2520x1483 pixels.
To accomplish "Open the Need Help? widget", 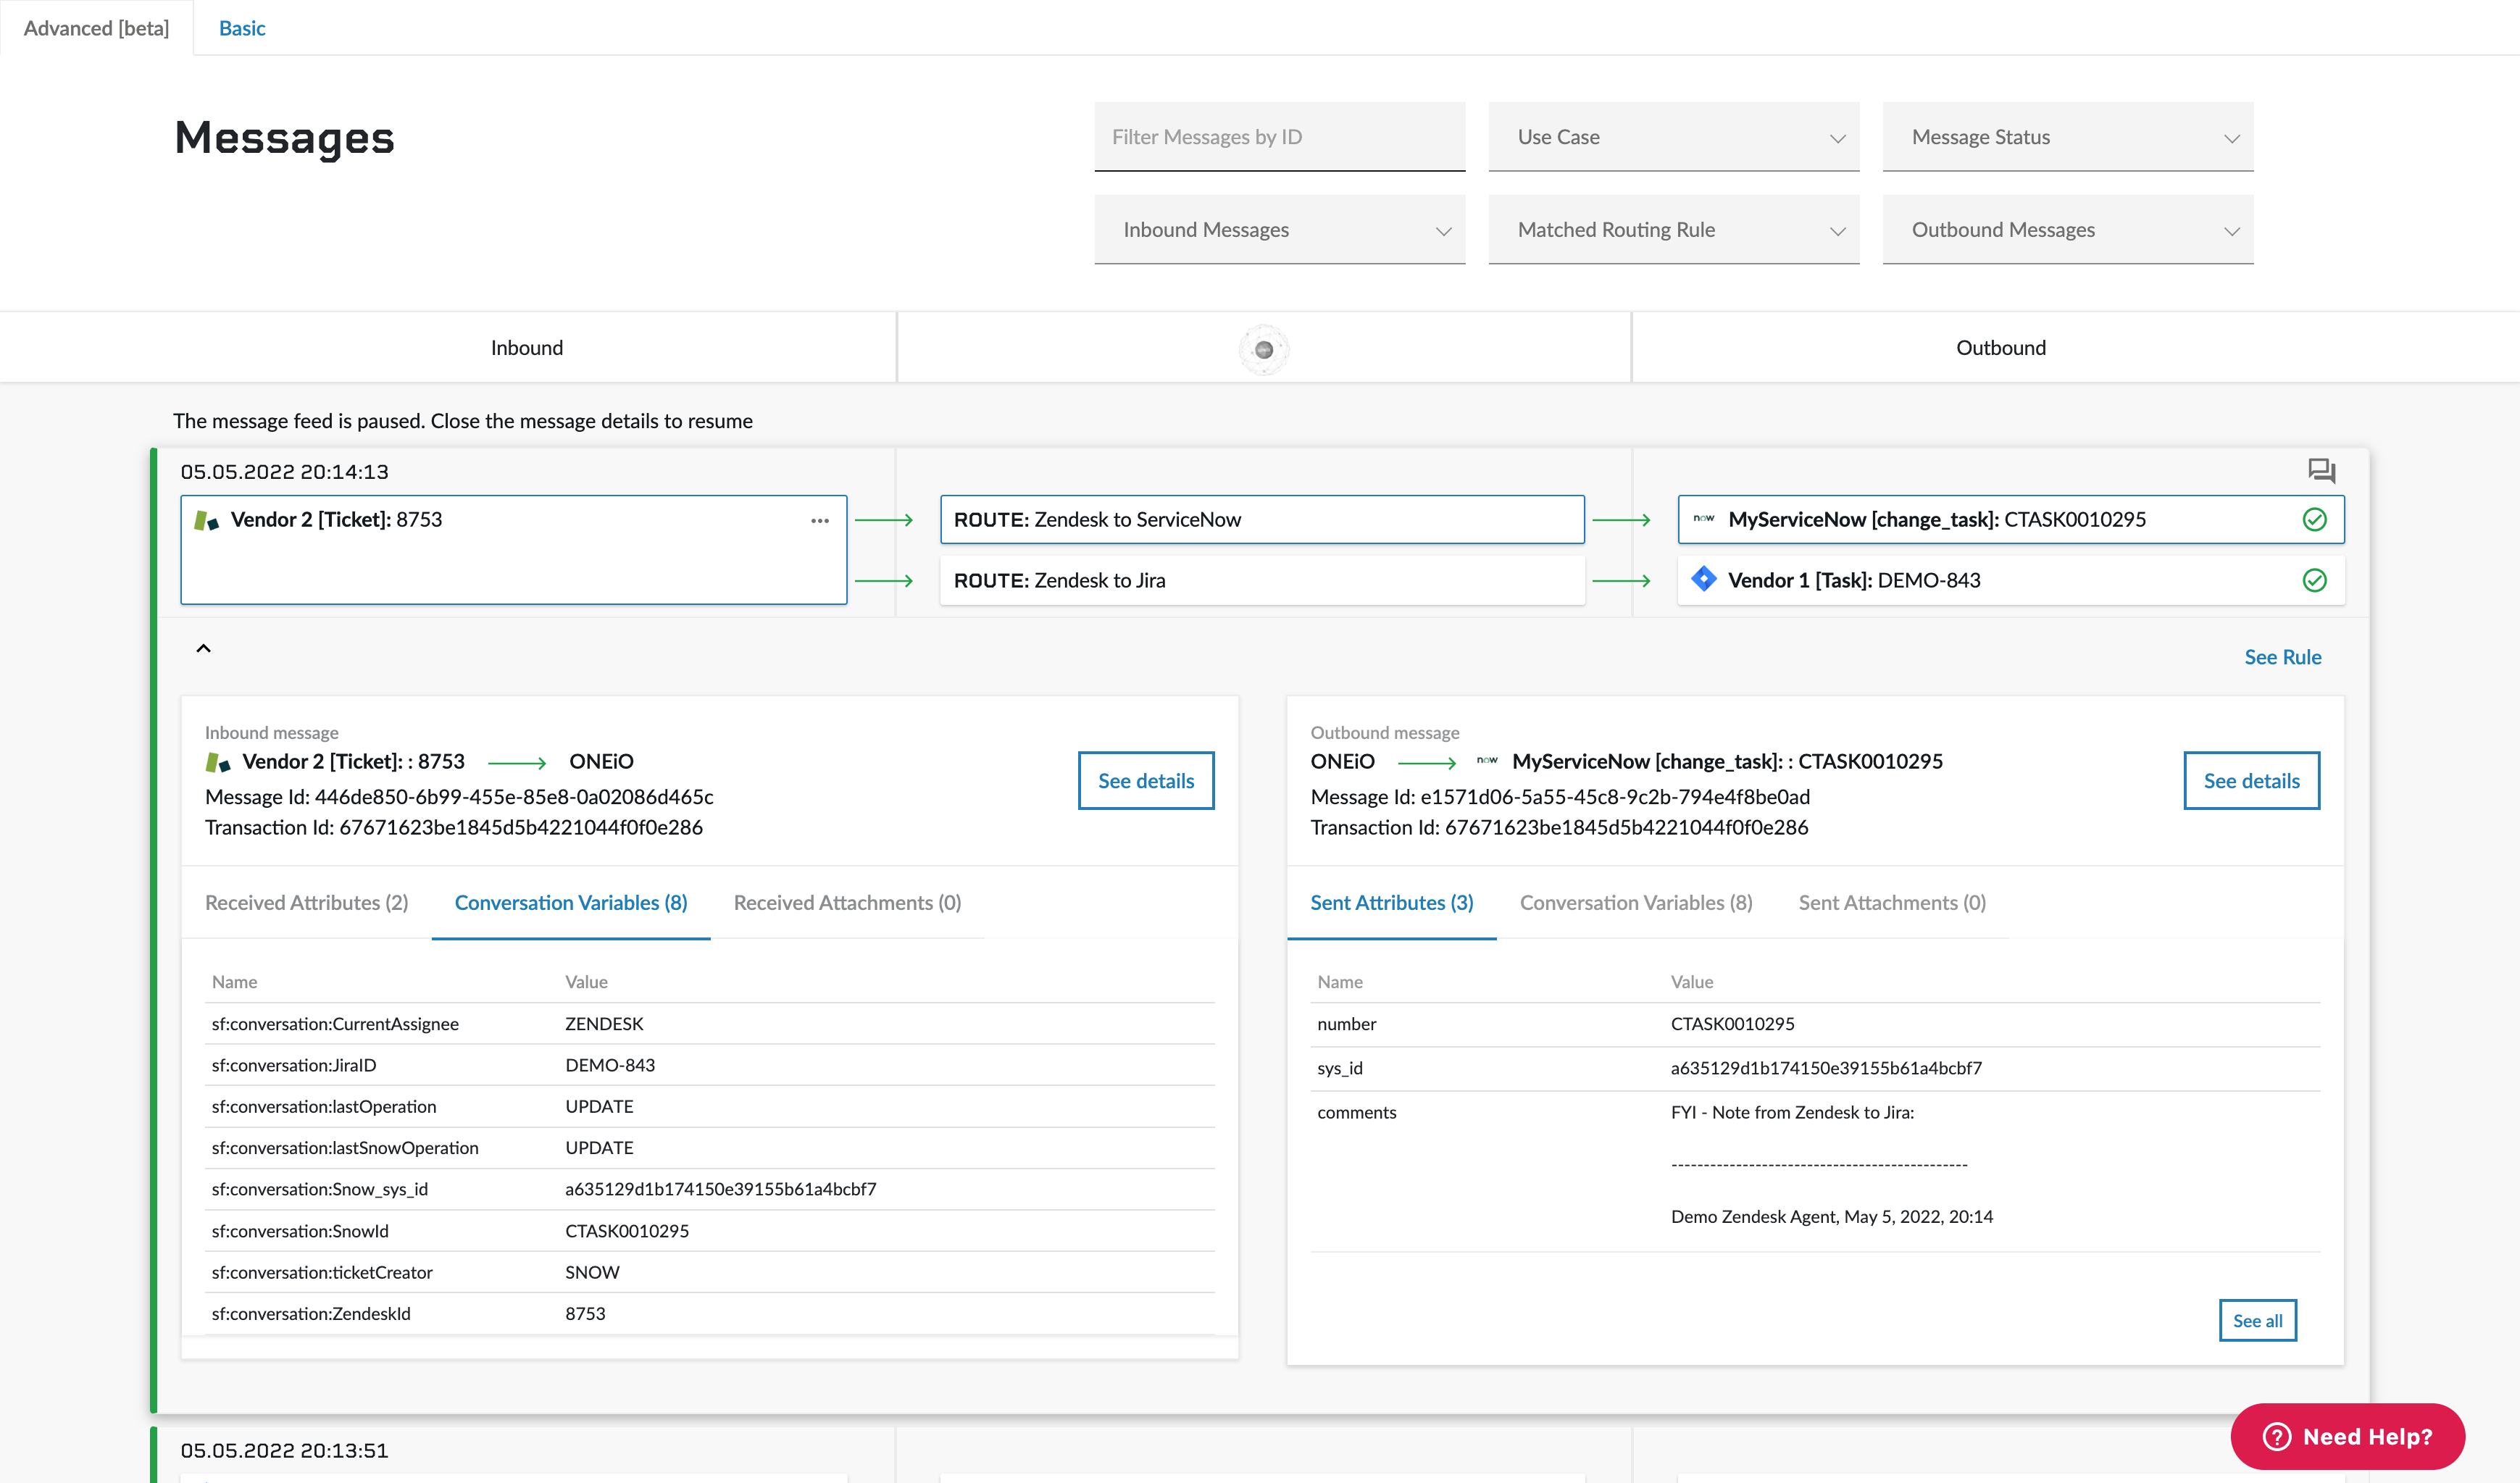I will point(2347,1436).
